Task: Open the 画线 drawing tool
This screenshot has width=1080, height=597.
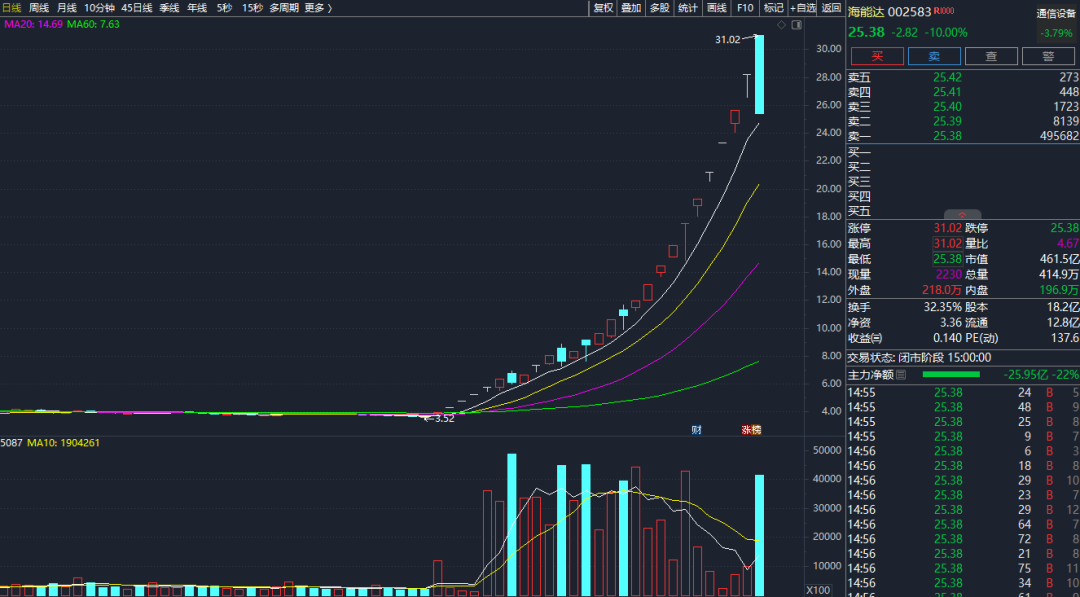Action: tap(717, 8)
